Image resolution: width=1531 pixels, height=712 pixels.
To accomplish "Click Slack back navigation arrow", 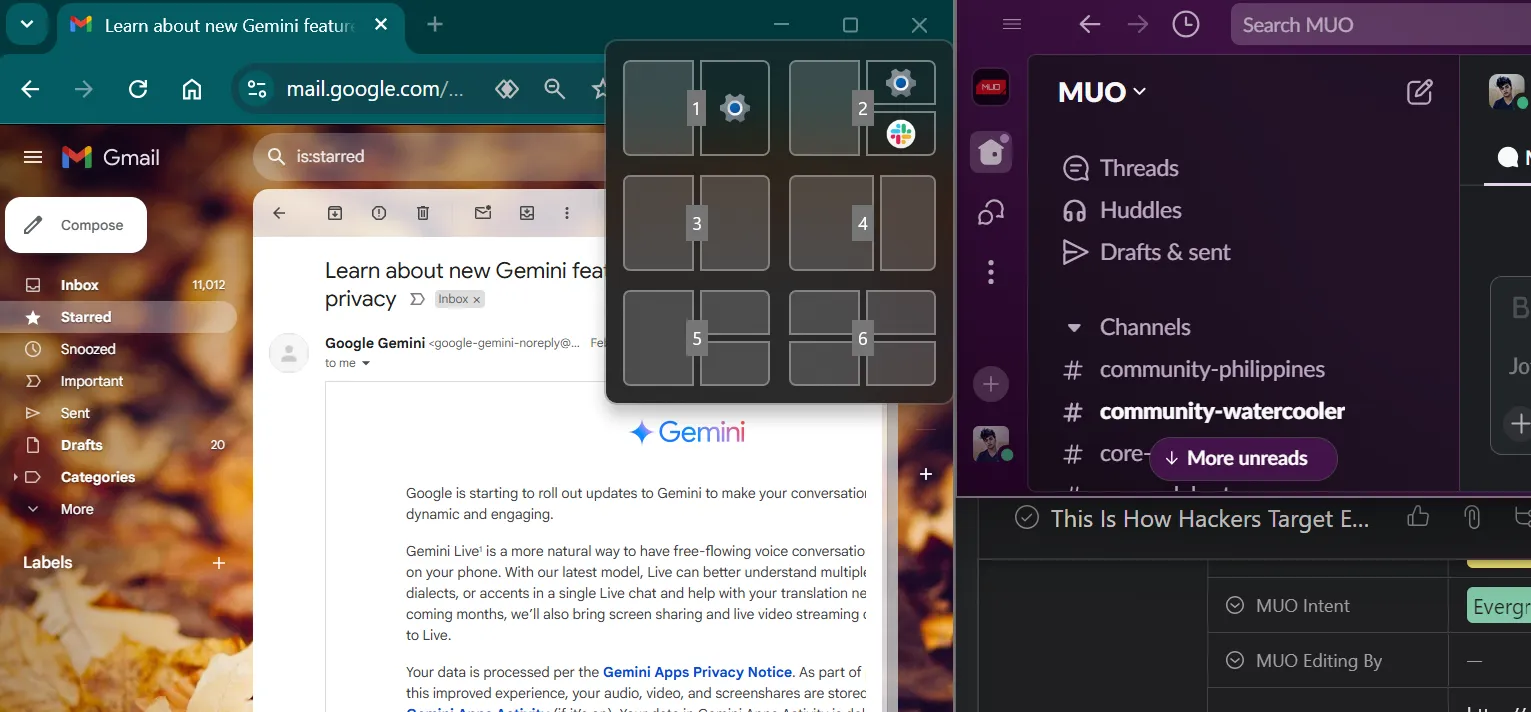I will 1090,24.
